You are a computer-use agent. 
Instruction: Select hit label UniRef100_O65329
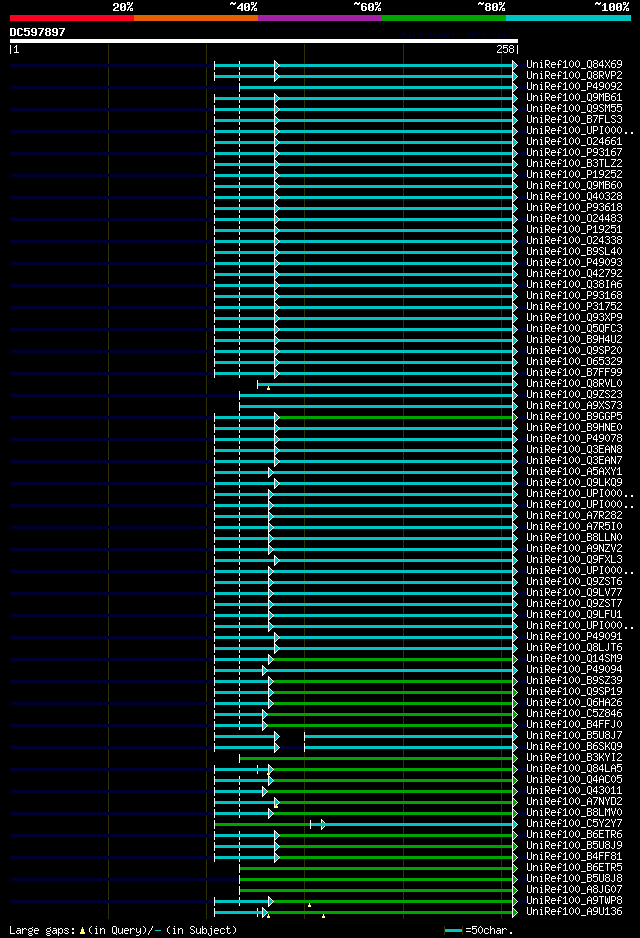pos(574,361)
